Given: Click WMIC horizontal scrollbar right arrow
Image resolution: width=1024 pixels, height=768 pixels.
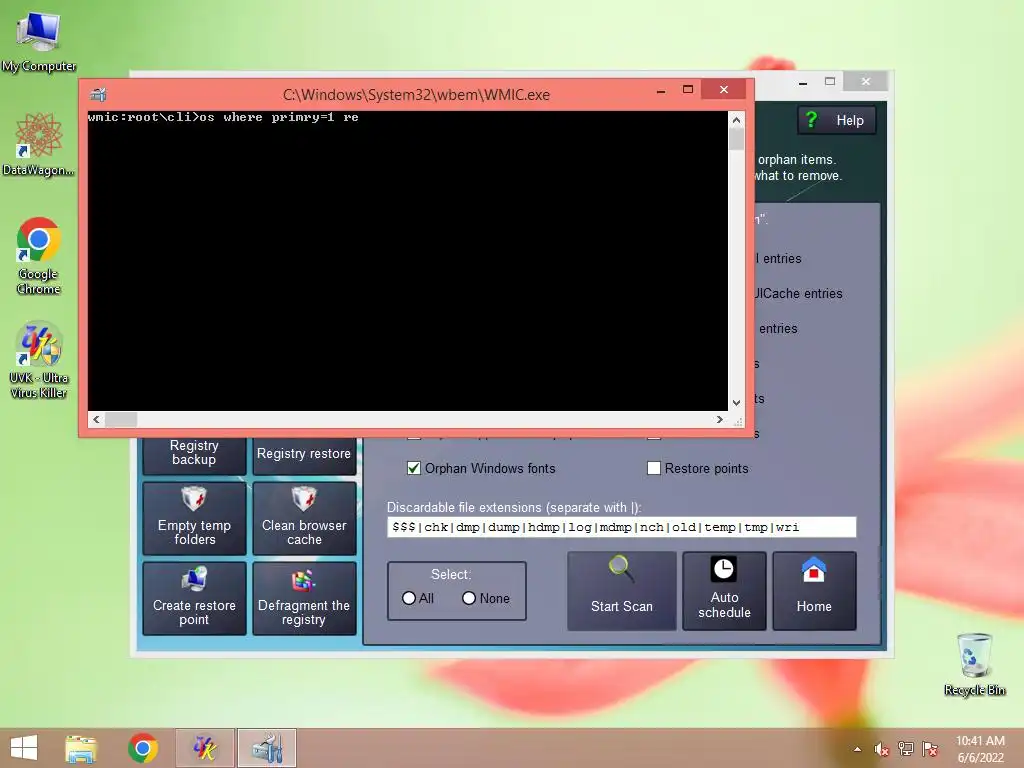Looking at the screenshot, I should point(720,419).
